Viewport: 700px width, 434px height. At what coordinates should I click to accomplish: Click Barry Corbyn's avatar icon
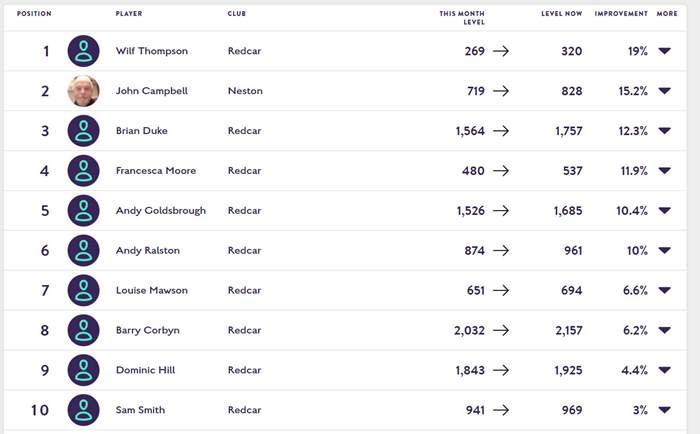(83, 330)
